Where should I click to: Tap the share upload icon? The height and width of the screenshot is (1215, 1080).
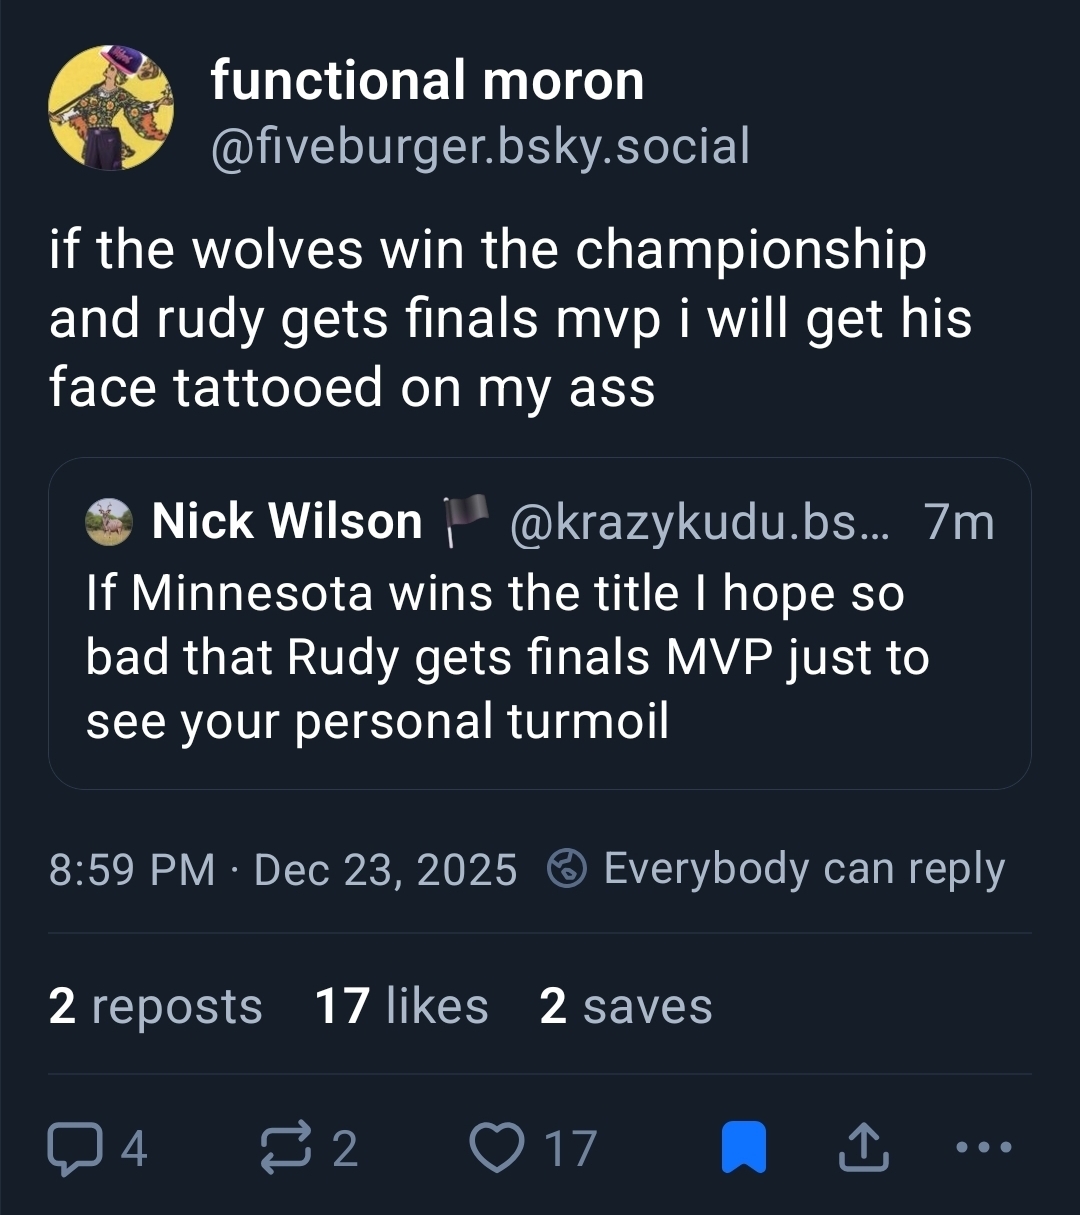click(x=862, y=1147)
